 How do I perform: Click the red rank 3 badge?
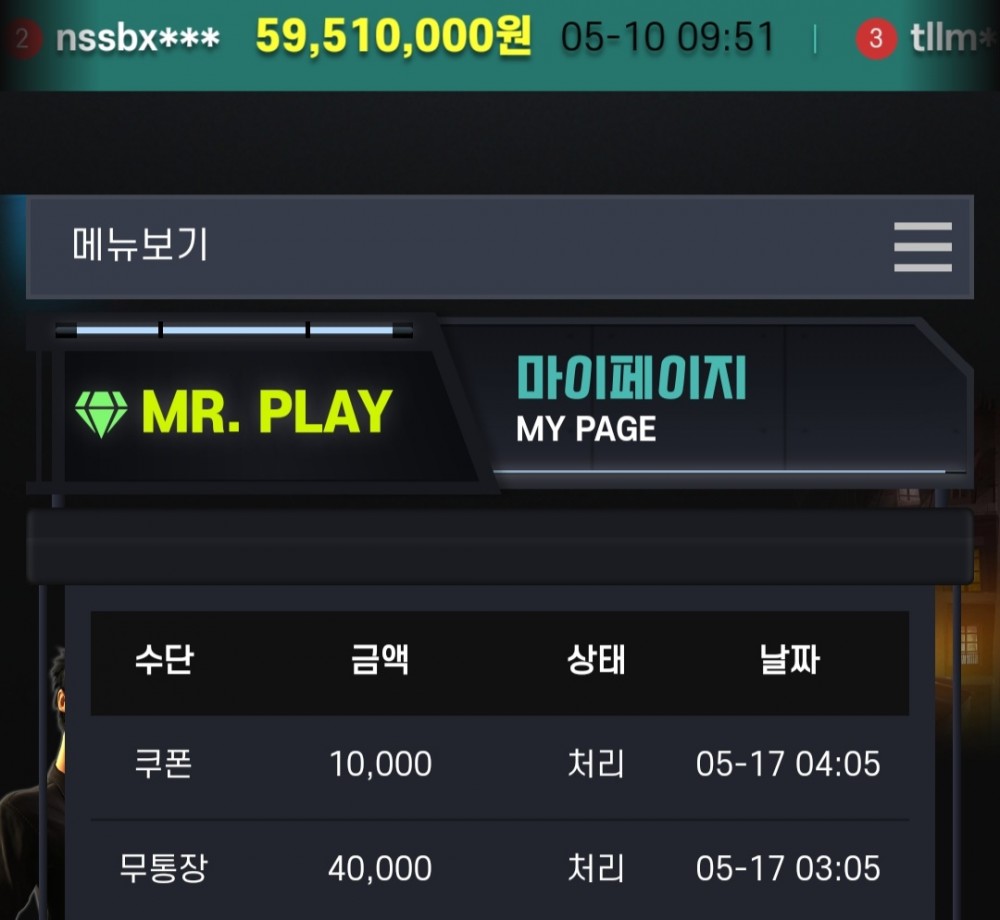(876, 39)
